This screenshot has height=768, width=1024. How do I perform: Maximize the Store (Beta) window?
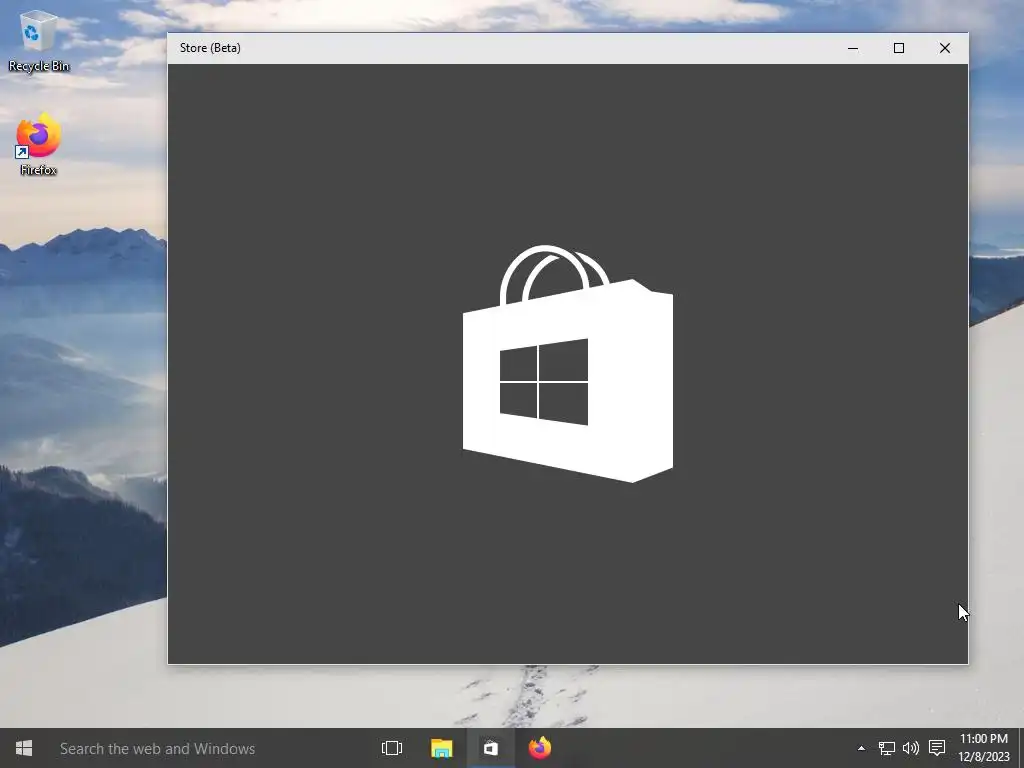(899, 48)
